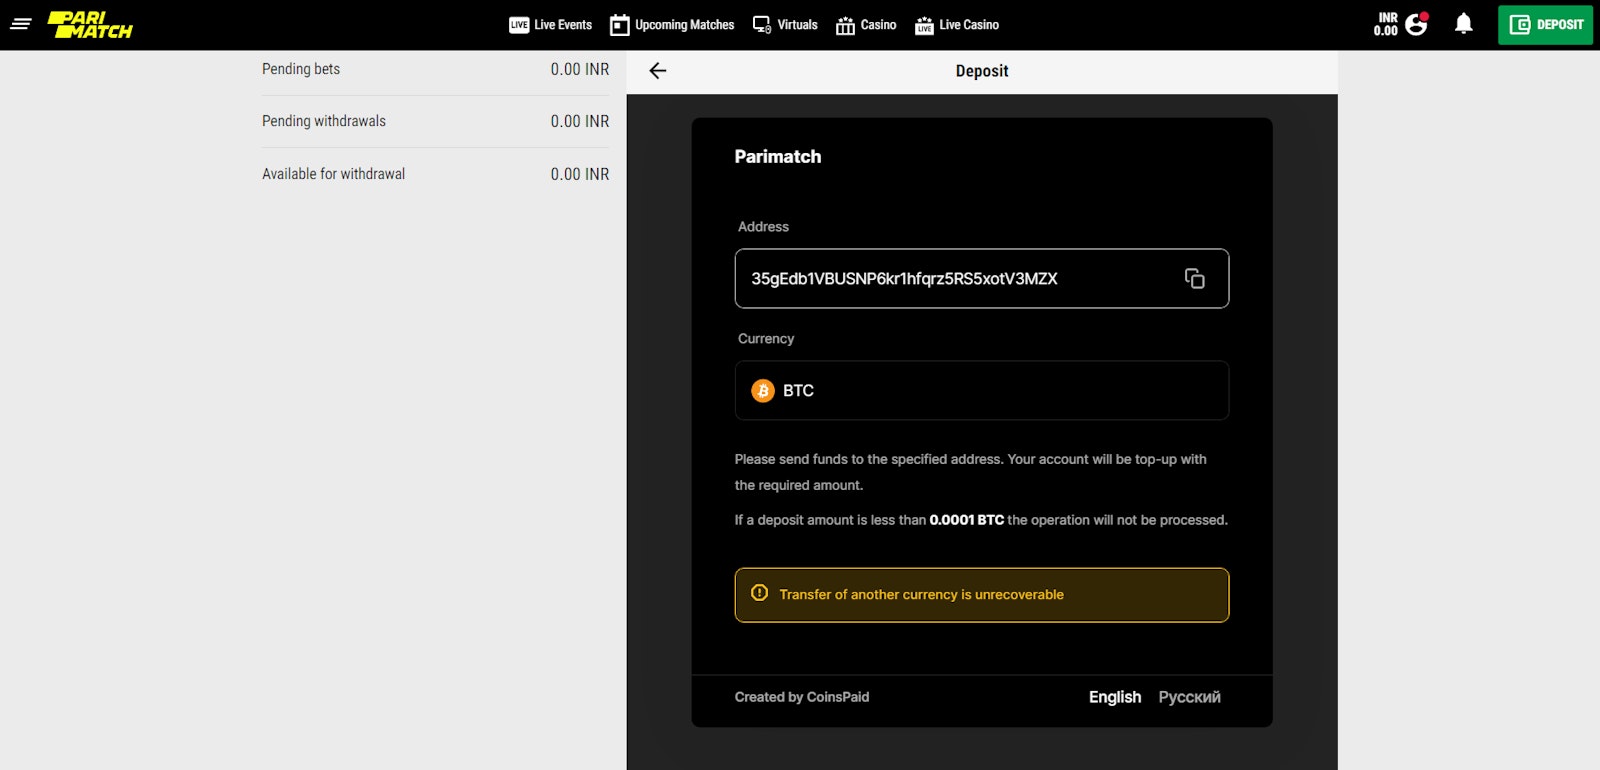1600x770 pixels.
Task: Navigate to Casino
Action: [866, 25]
